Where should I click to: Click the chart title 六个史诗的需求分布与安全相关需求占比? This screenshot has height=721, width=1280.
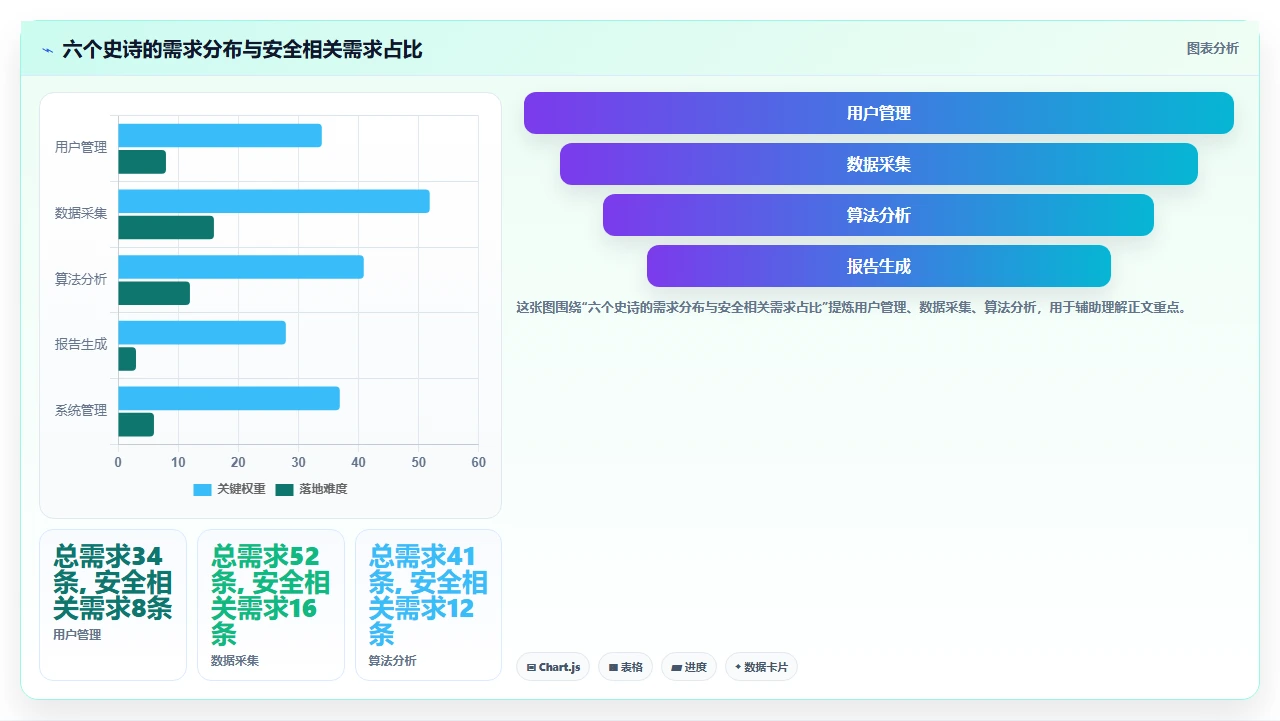click(x=242, y=49)
